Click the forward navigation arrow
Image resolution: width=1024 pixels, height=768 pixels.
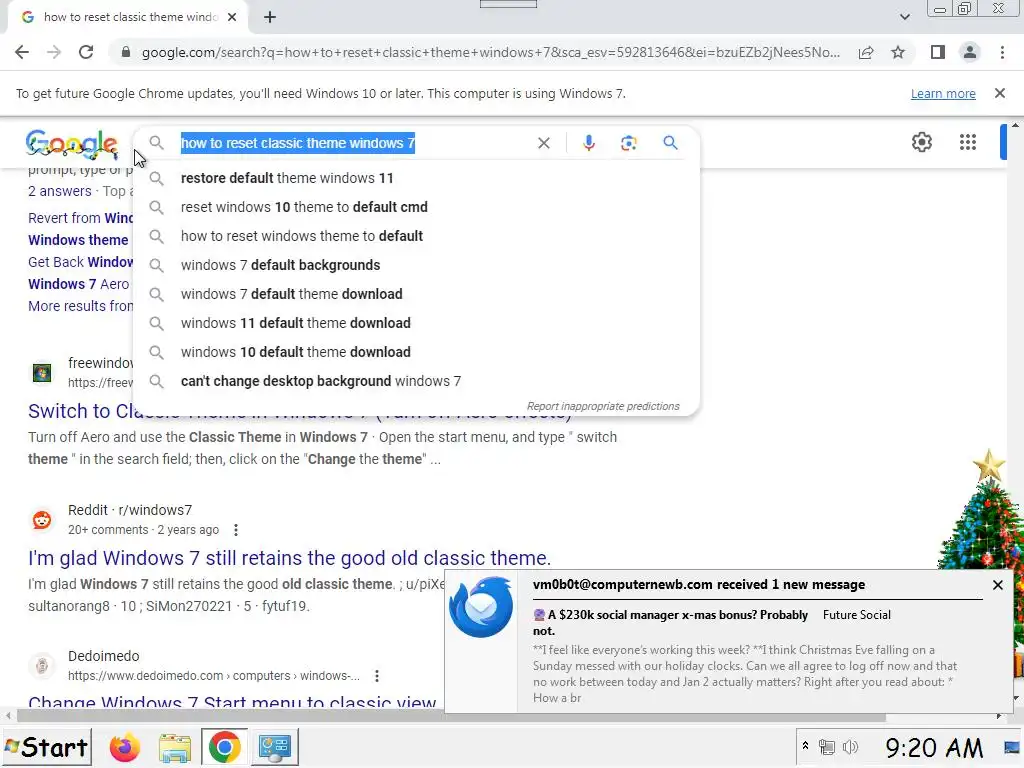[x=54, y=52]
